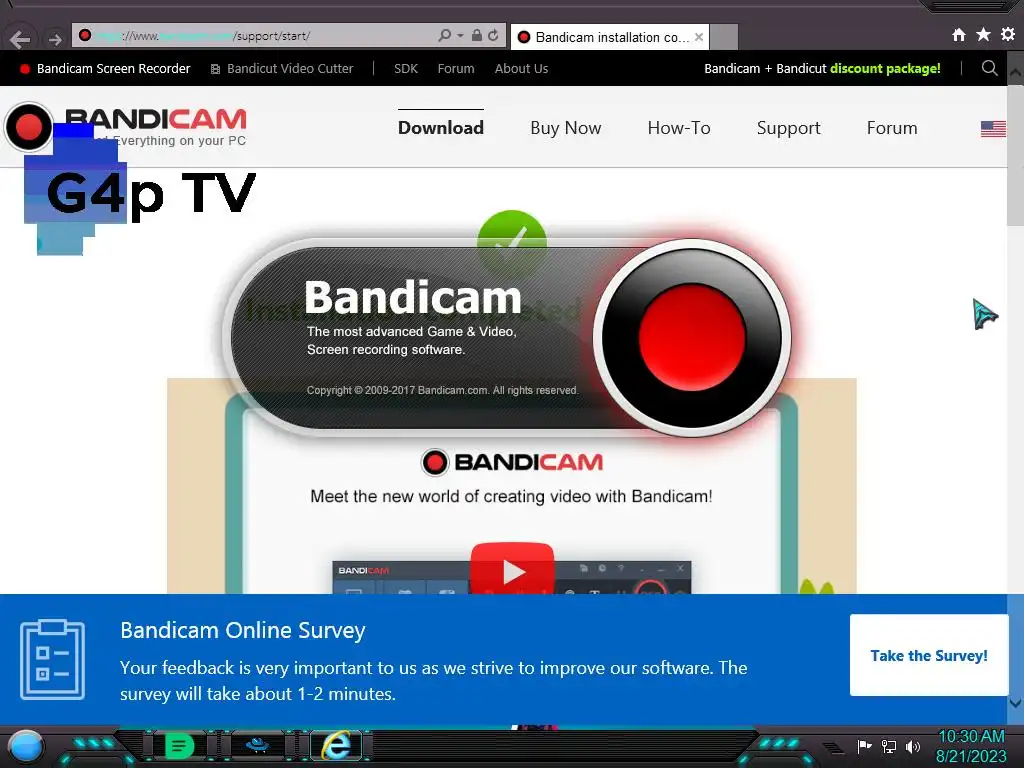Open the address bar dropdown arrow
Screen dimensions: 1024x768
[x=460, y=36]
